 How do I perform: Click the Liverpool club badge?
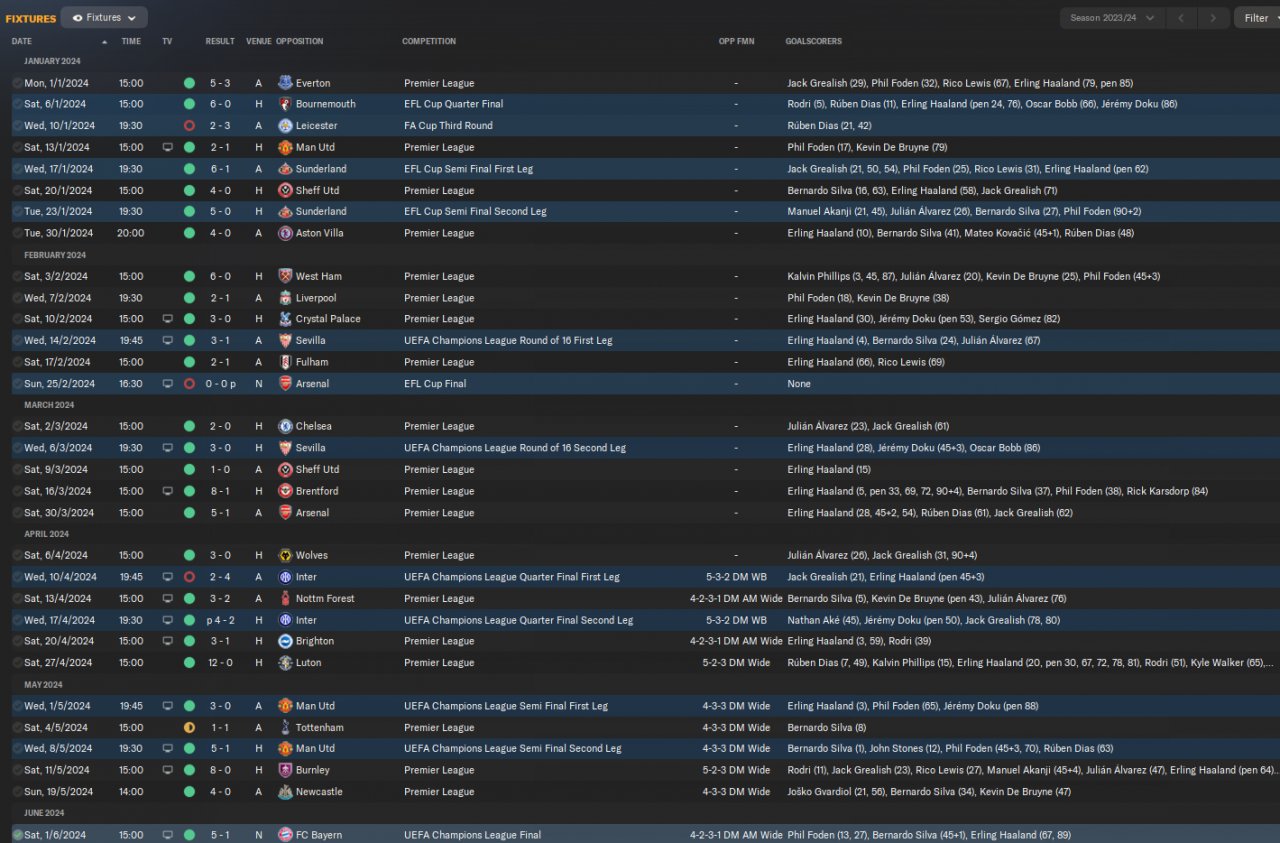click(x=285, y=298)
